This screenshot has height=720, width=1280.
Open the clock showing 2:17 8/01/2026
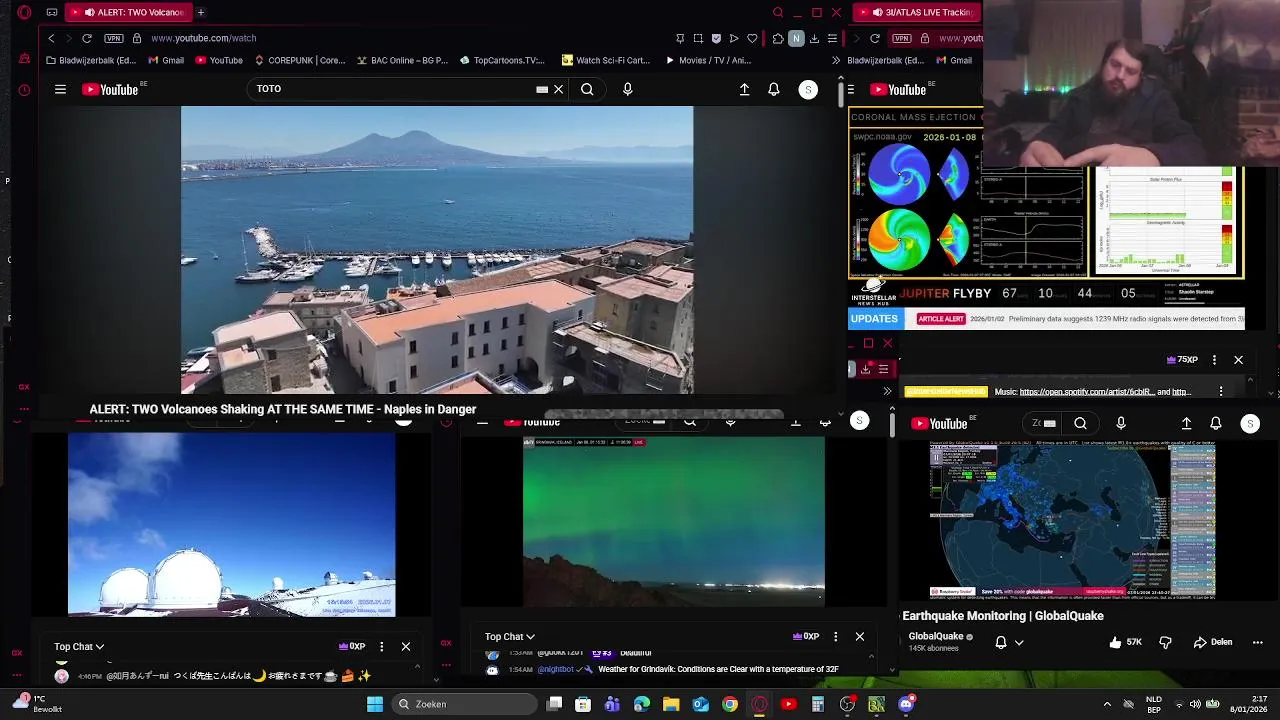coord(1249,704)
